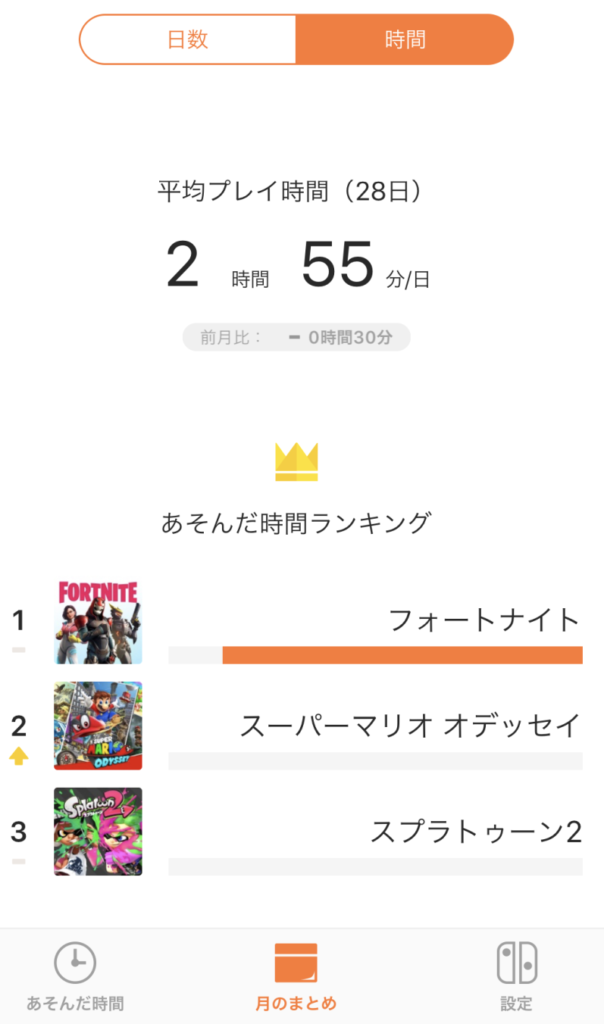Tap the 平均プレイ時間（28日） heading

290,191
